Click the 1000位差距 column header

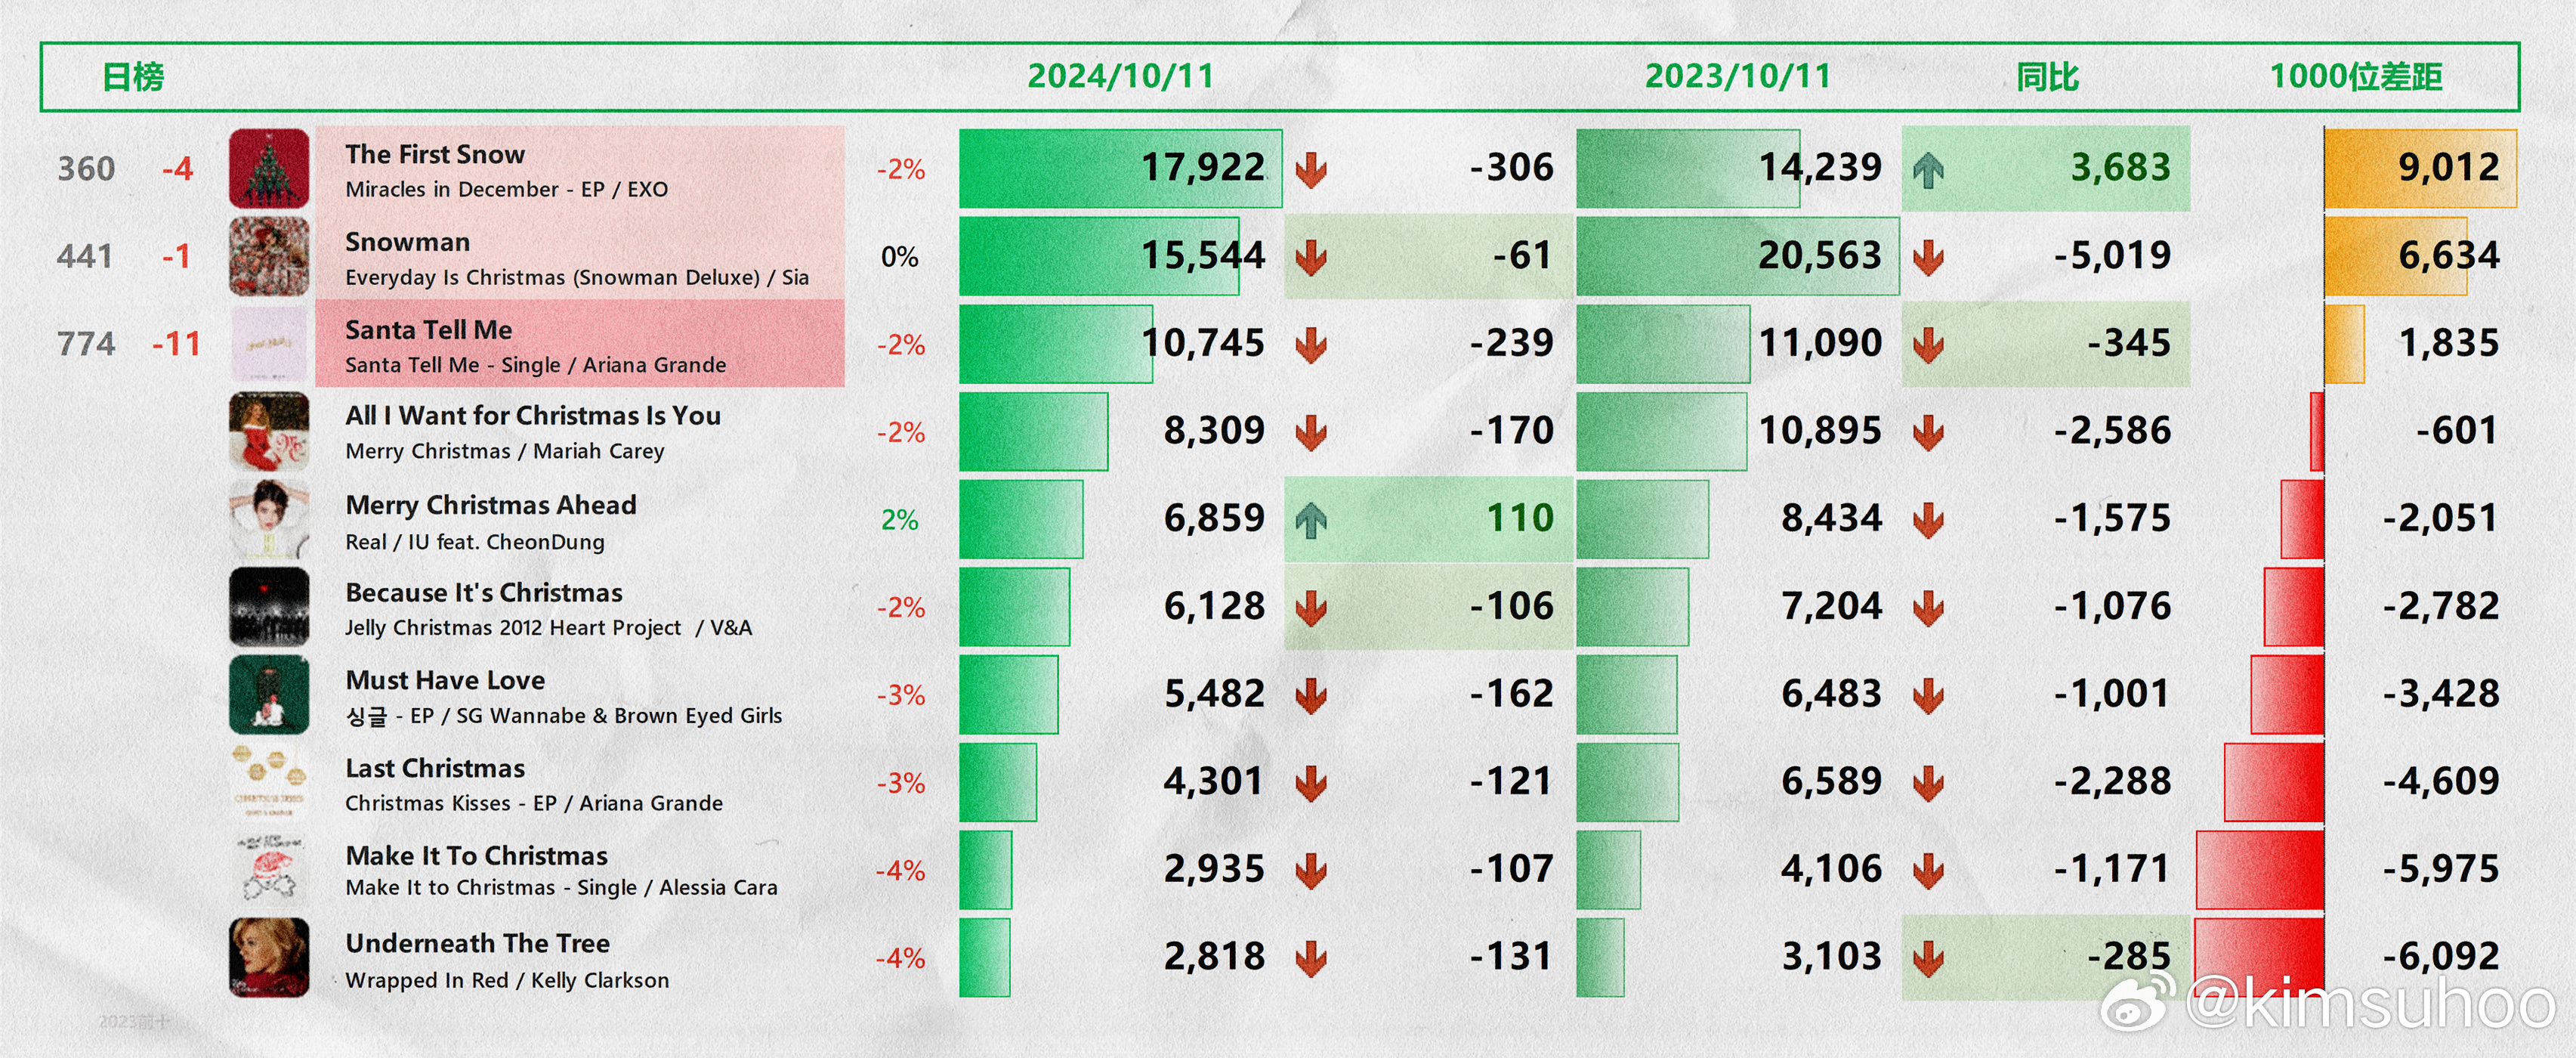(x=2355, y=76)
